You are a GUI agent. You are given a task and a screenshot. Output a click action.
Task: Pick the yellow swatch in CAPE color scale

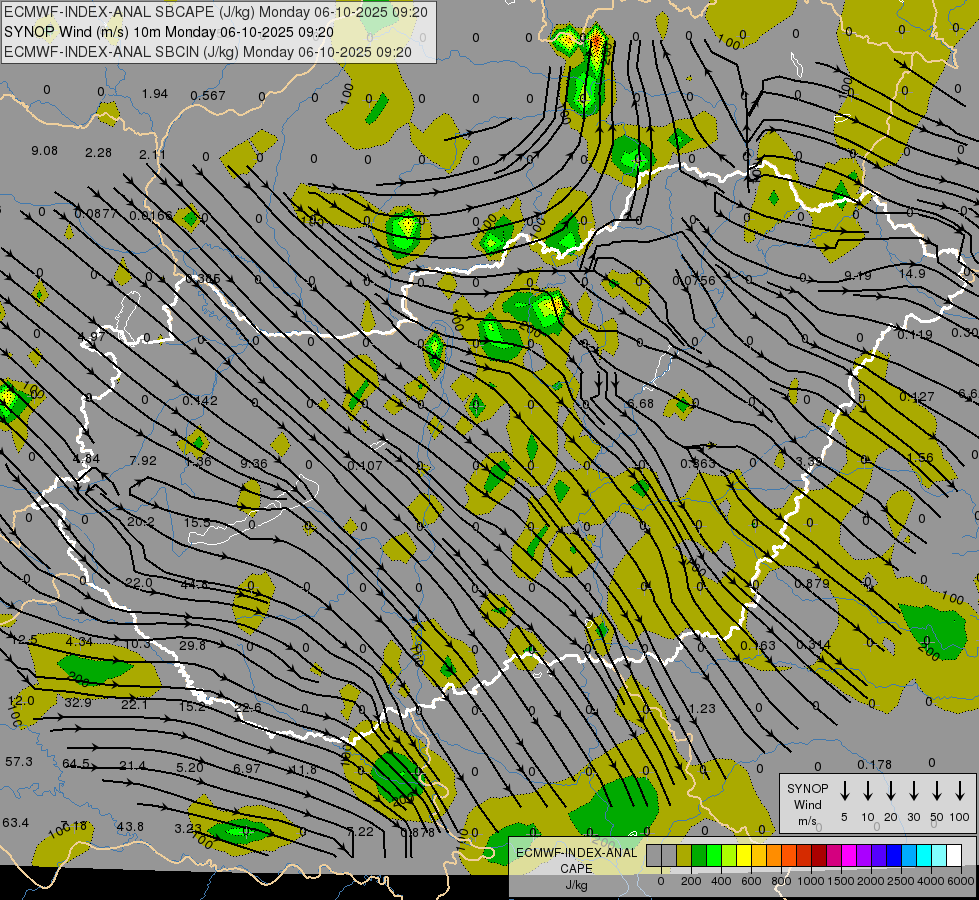coord(744,856)
